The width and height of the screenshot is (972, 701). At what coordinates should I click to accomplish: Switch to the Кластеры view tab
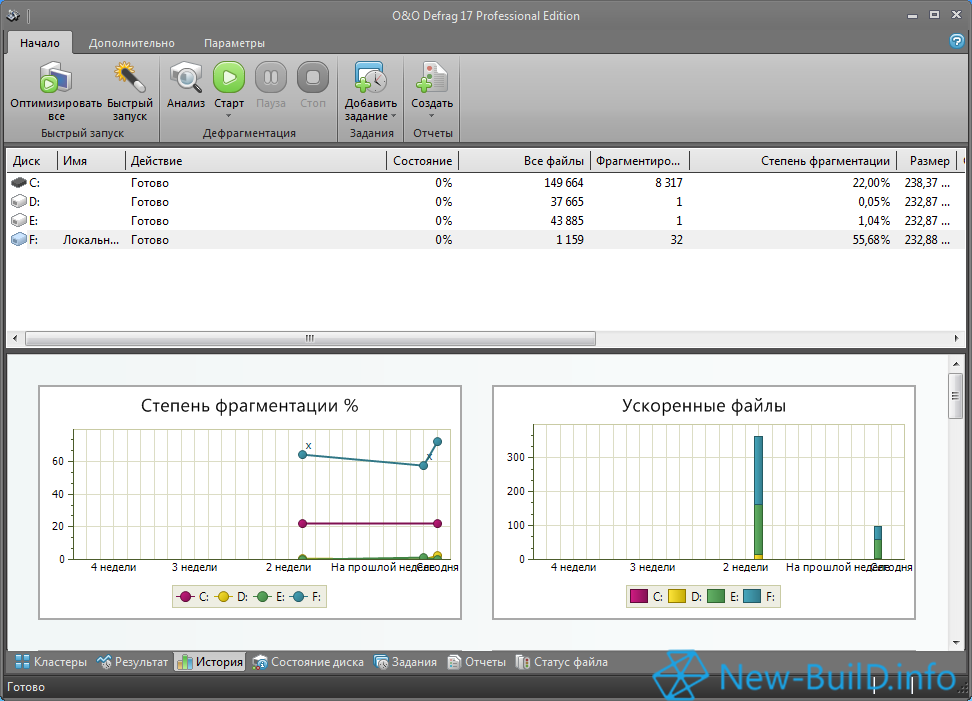51,662
